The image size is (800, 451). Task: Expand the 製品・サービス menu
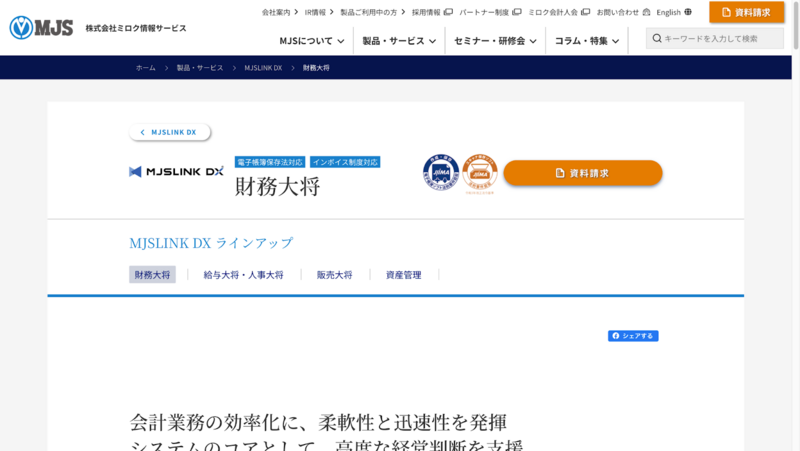coord(399,41)
